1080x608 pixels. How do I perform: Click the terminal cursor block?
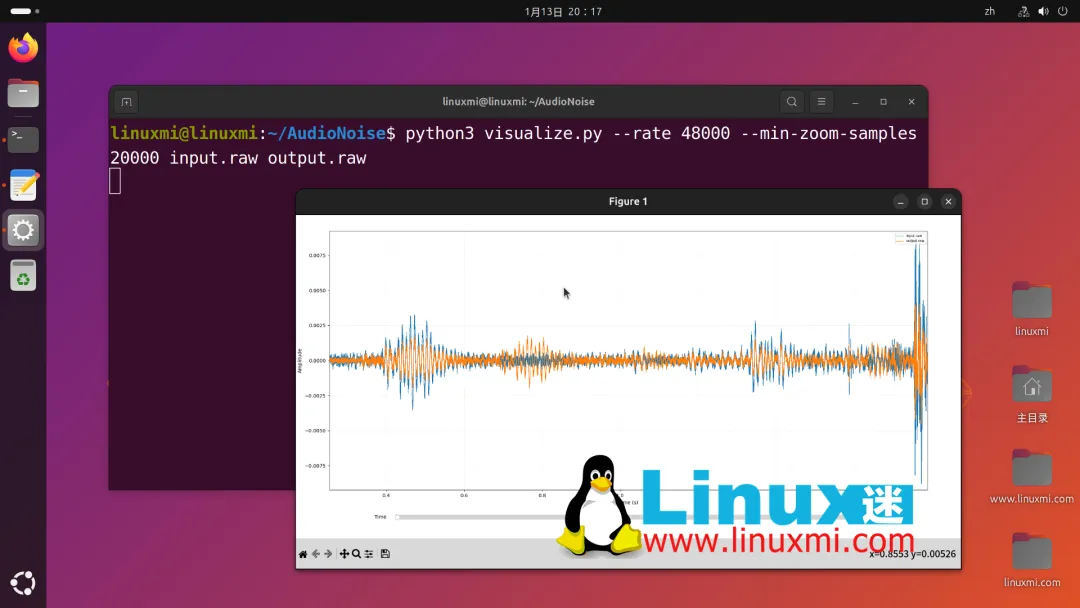(115, 181)
